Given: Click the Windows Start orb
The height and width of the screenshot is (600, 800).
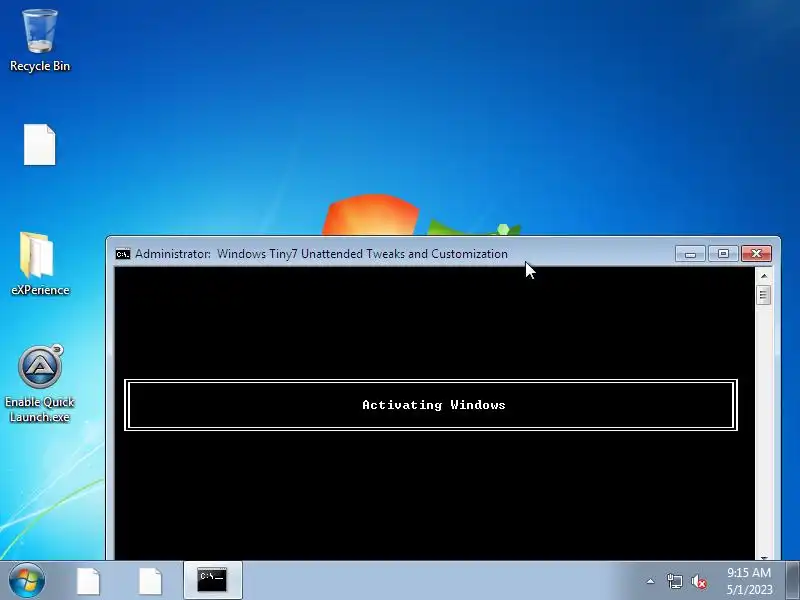Looking at the screenshot, I should (x=27, y=580).
